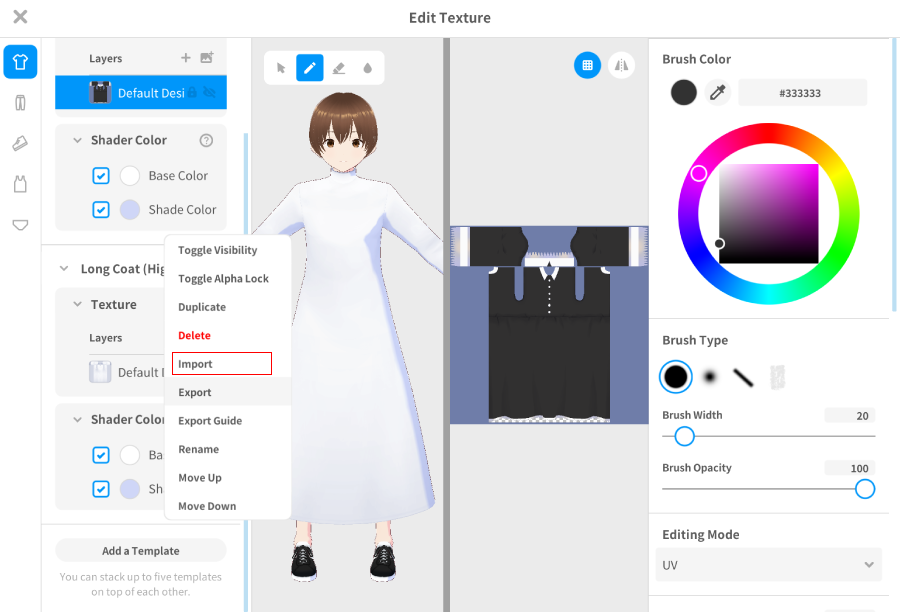Open the pants category in sidebar
The width and height of the screenshot is (900, 612).
(x=20, y=102)
